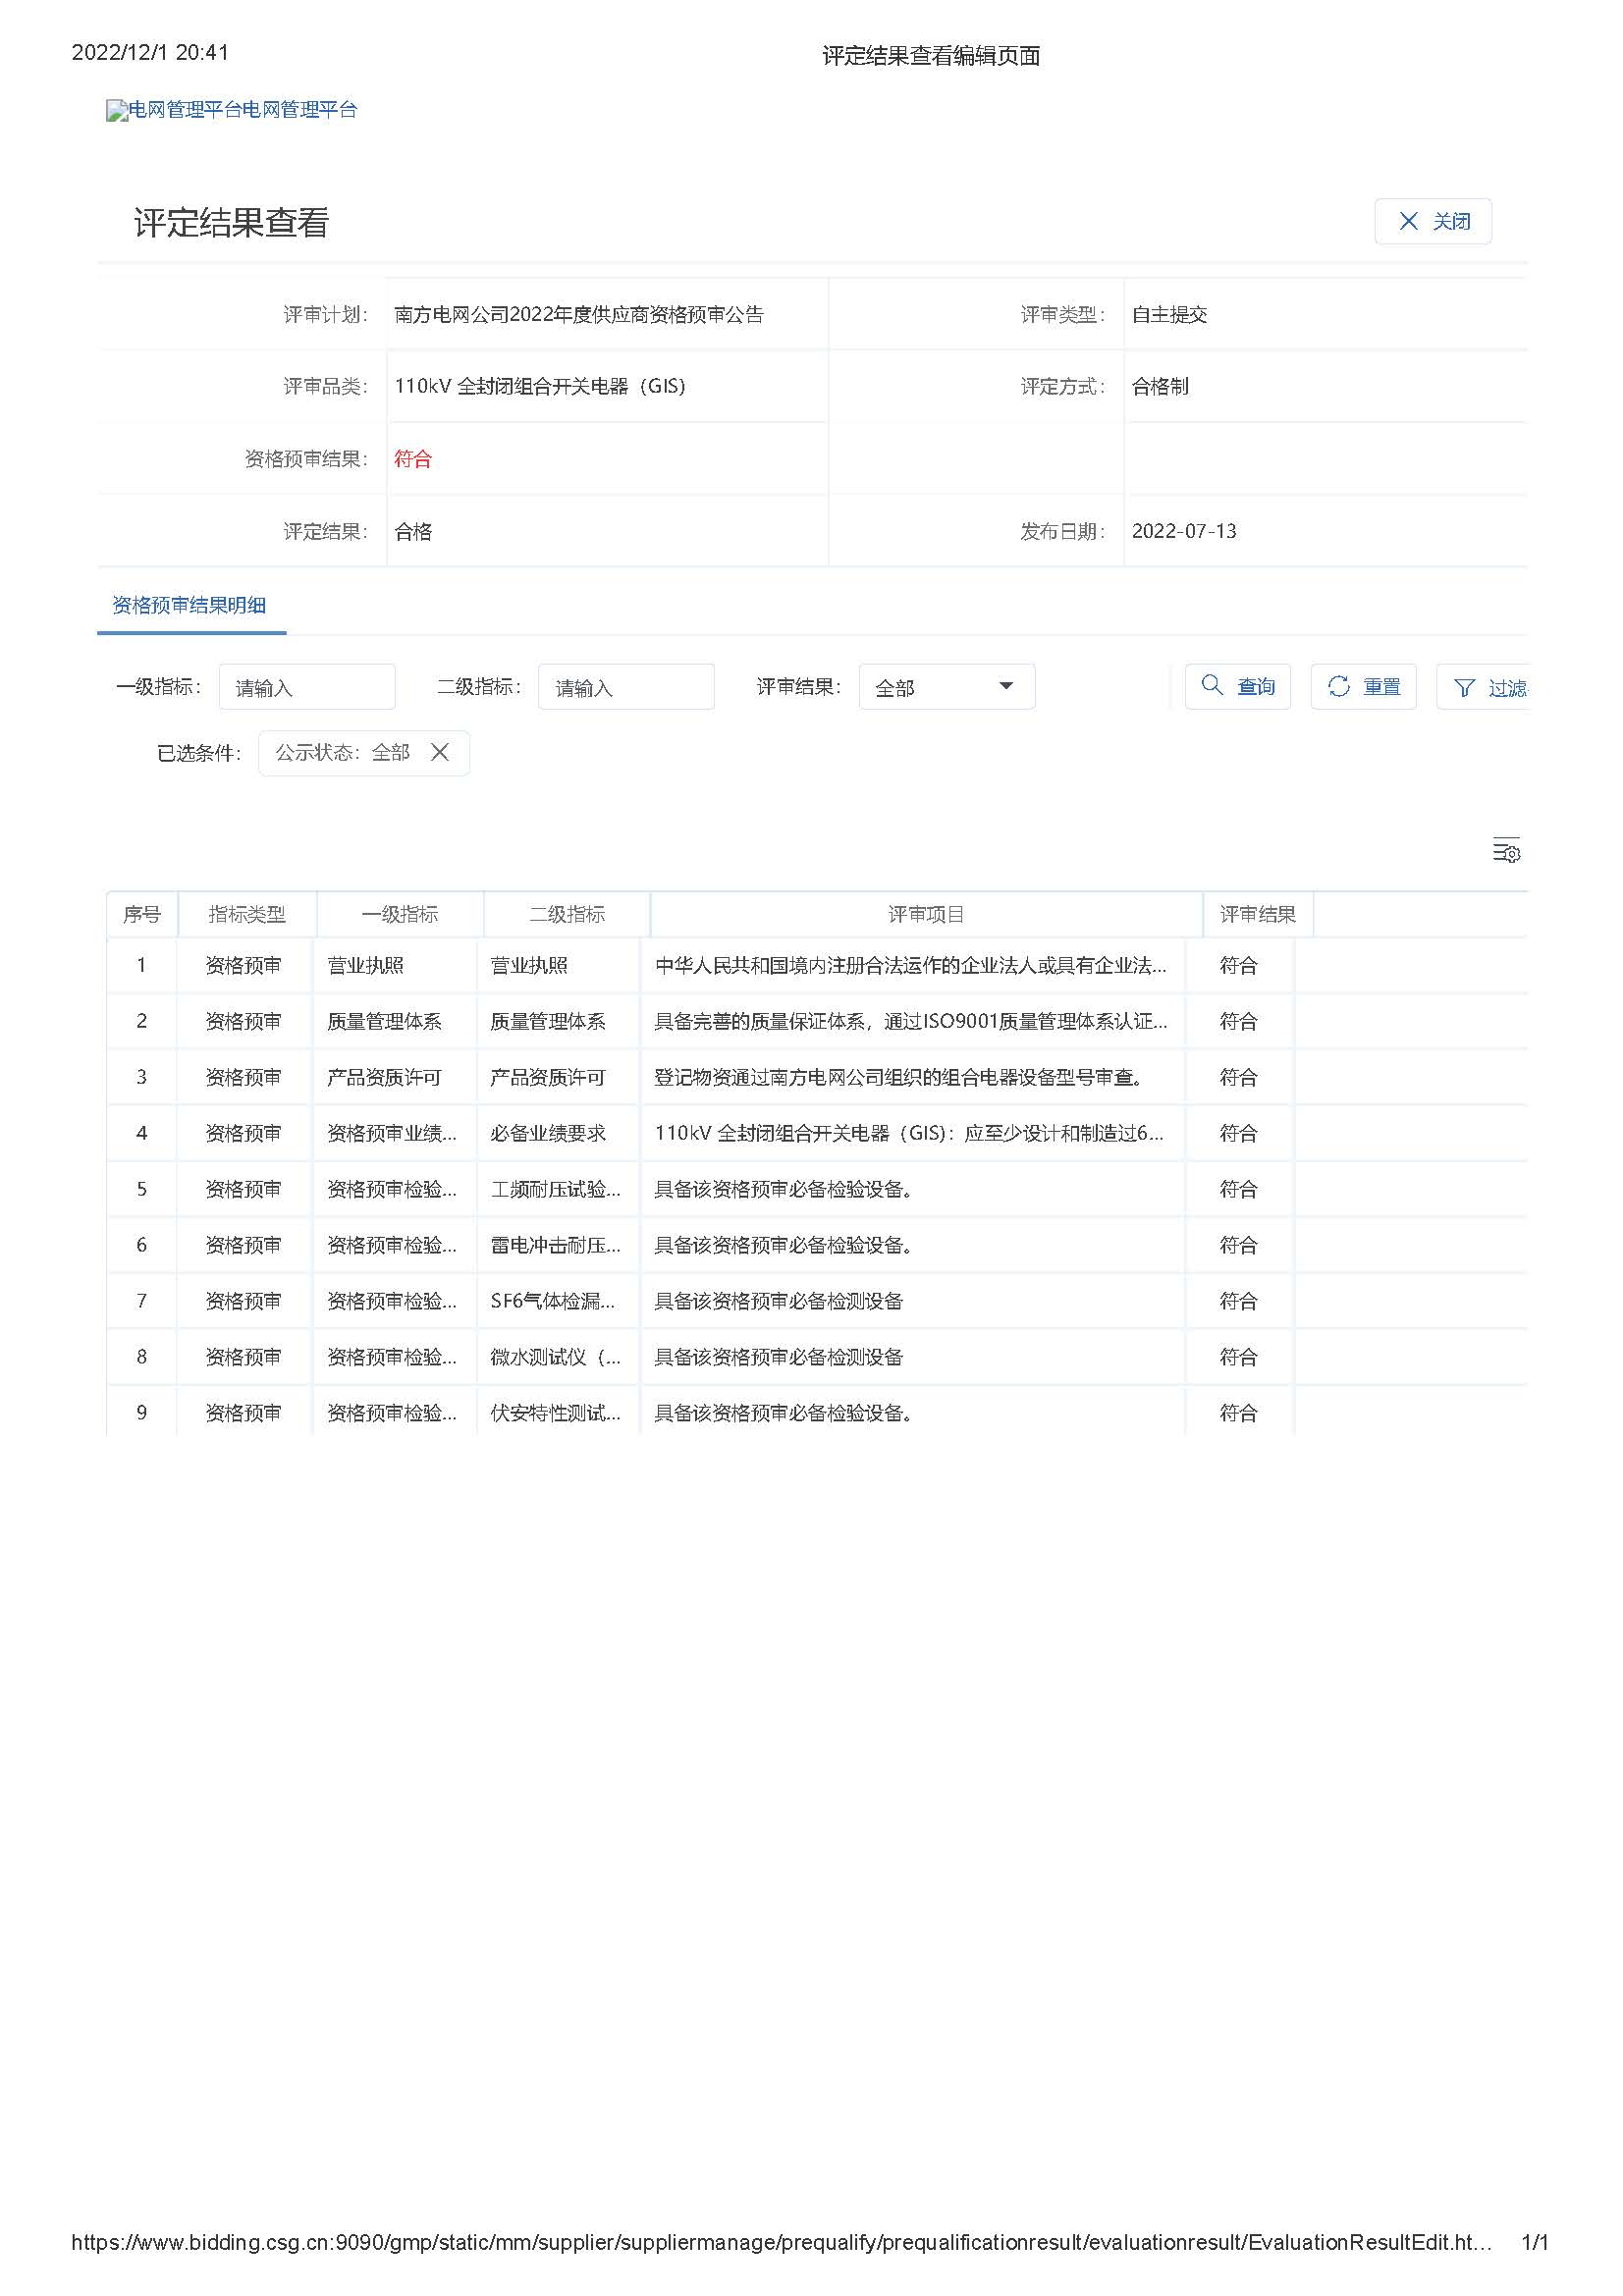Remove the 公示状态 filter tag
The height and width of the screenshot is (2296, 1623).
(439, 752)
